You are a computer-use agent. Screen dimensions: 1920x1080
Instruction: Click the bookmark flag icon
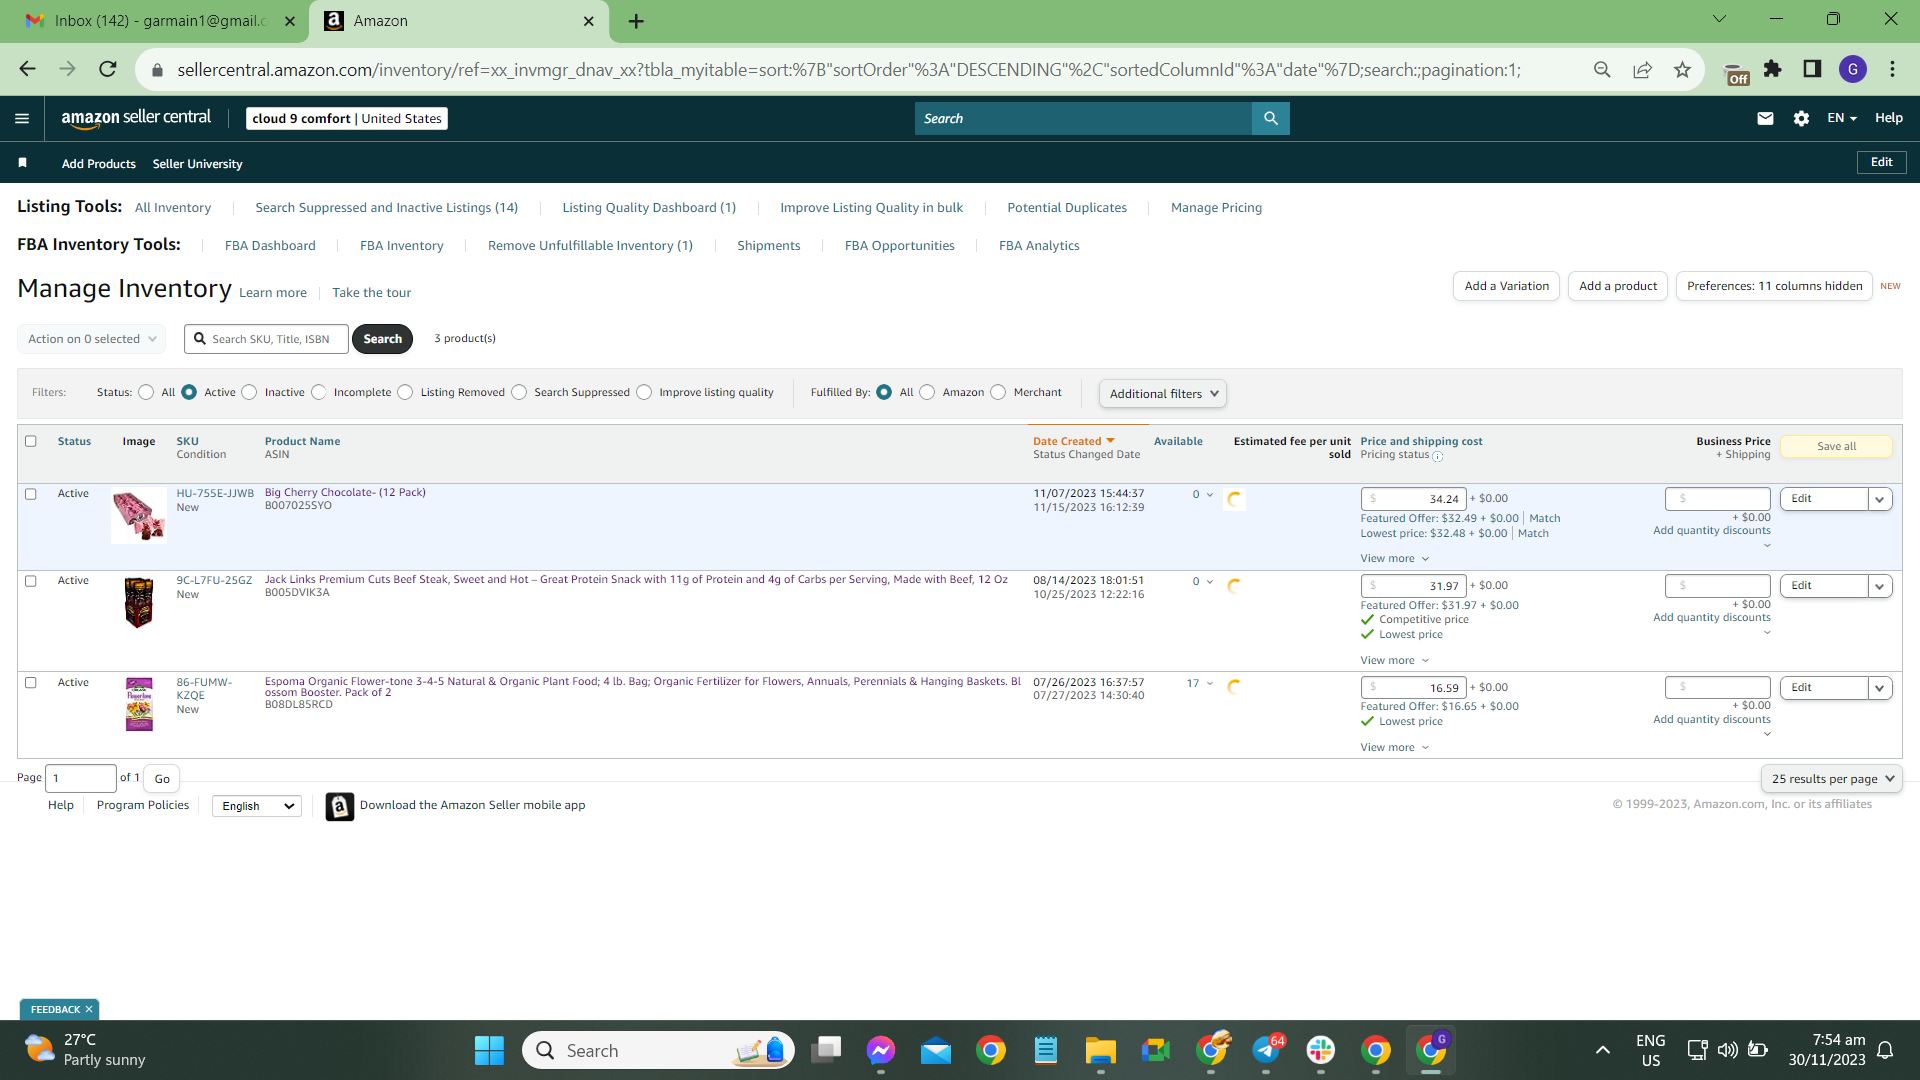click(23, 163)
